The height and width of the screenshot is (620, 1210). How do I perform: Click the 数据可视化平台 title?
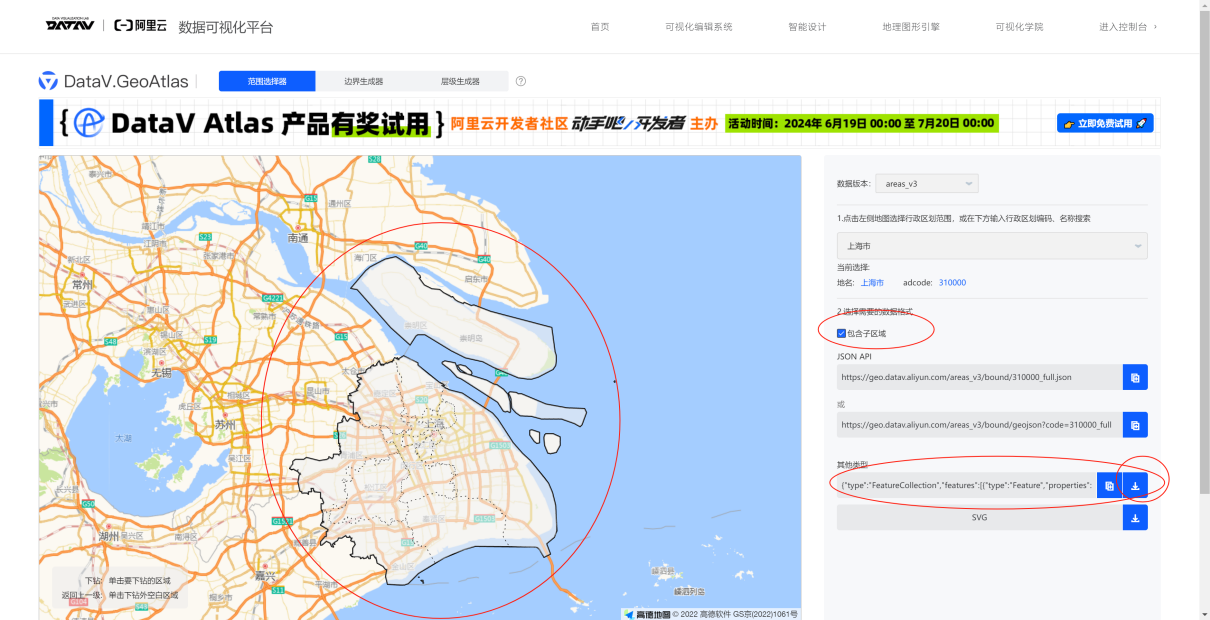226,27
